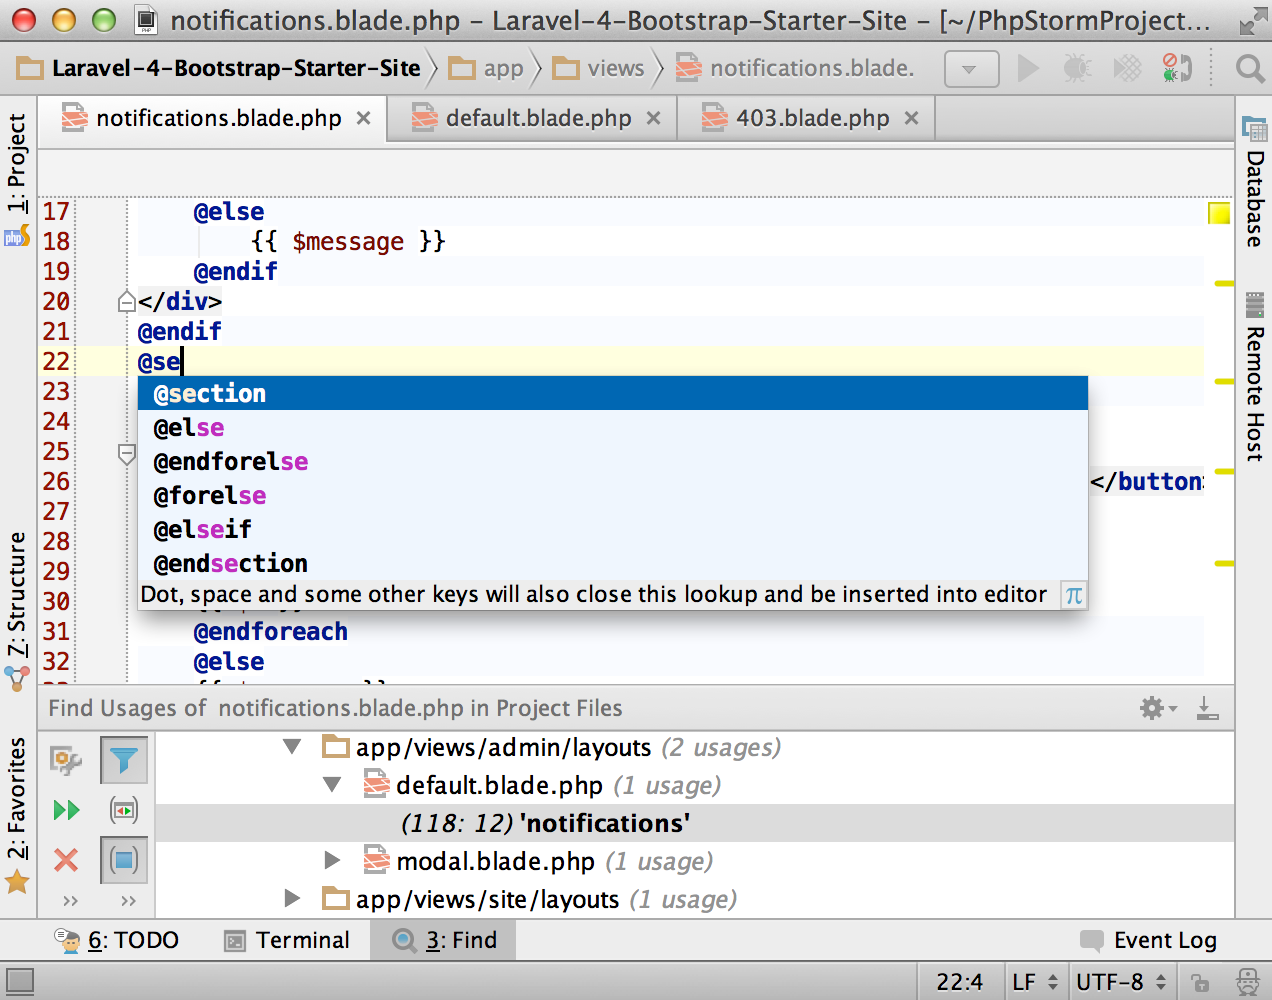Expand app/views/site/layouts node
Image resolution: width=1272 pixels, height=1000 pixels.
(x=292, y=899)
